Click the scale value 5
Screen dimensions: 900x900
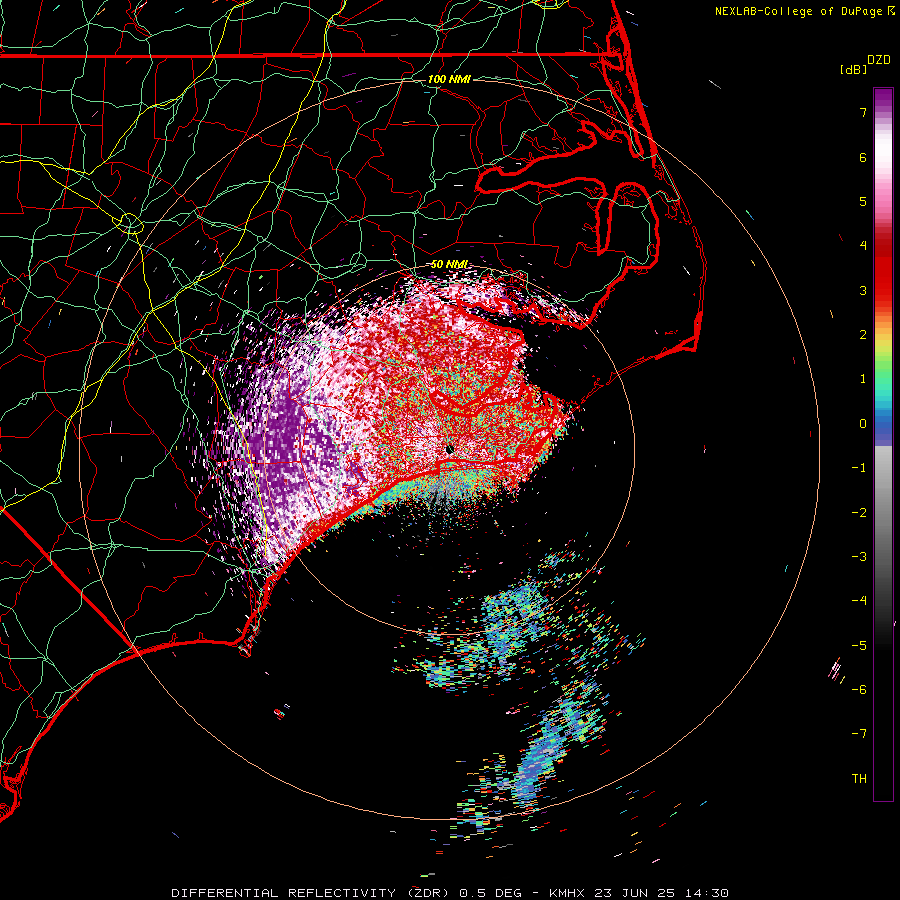click(863, 201)
